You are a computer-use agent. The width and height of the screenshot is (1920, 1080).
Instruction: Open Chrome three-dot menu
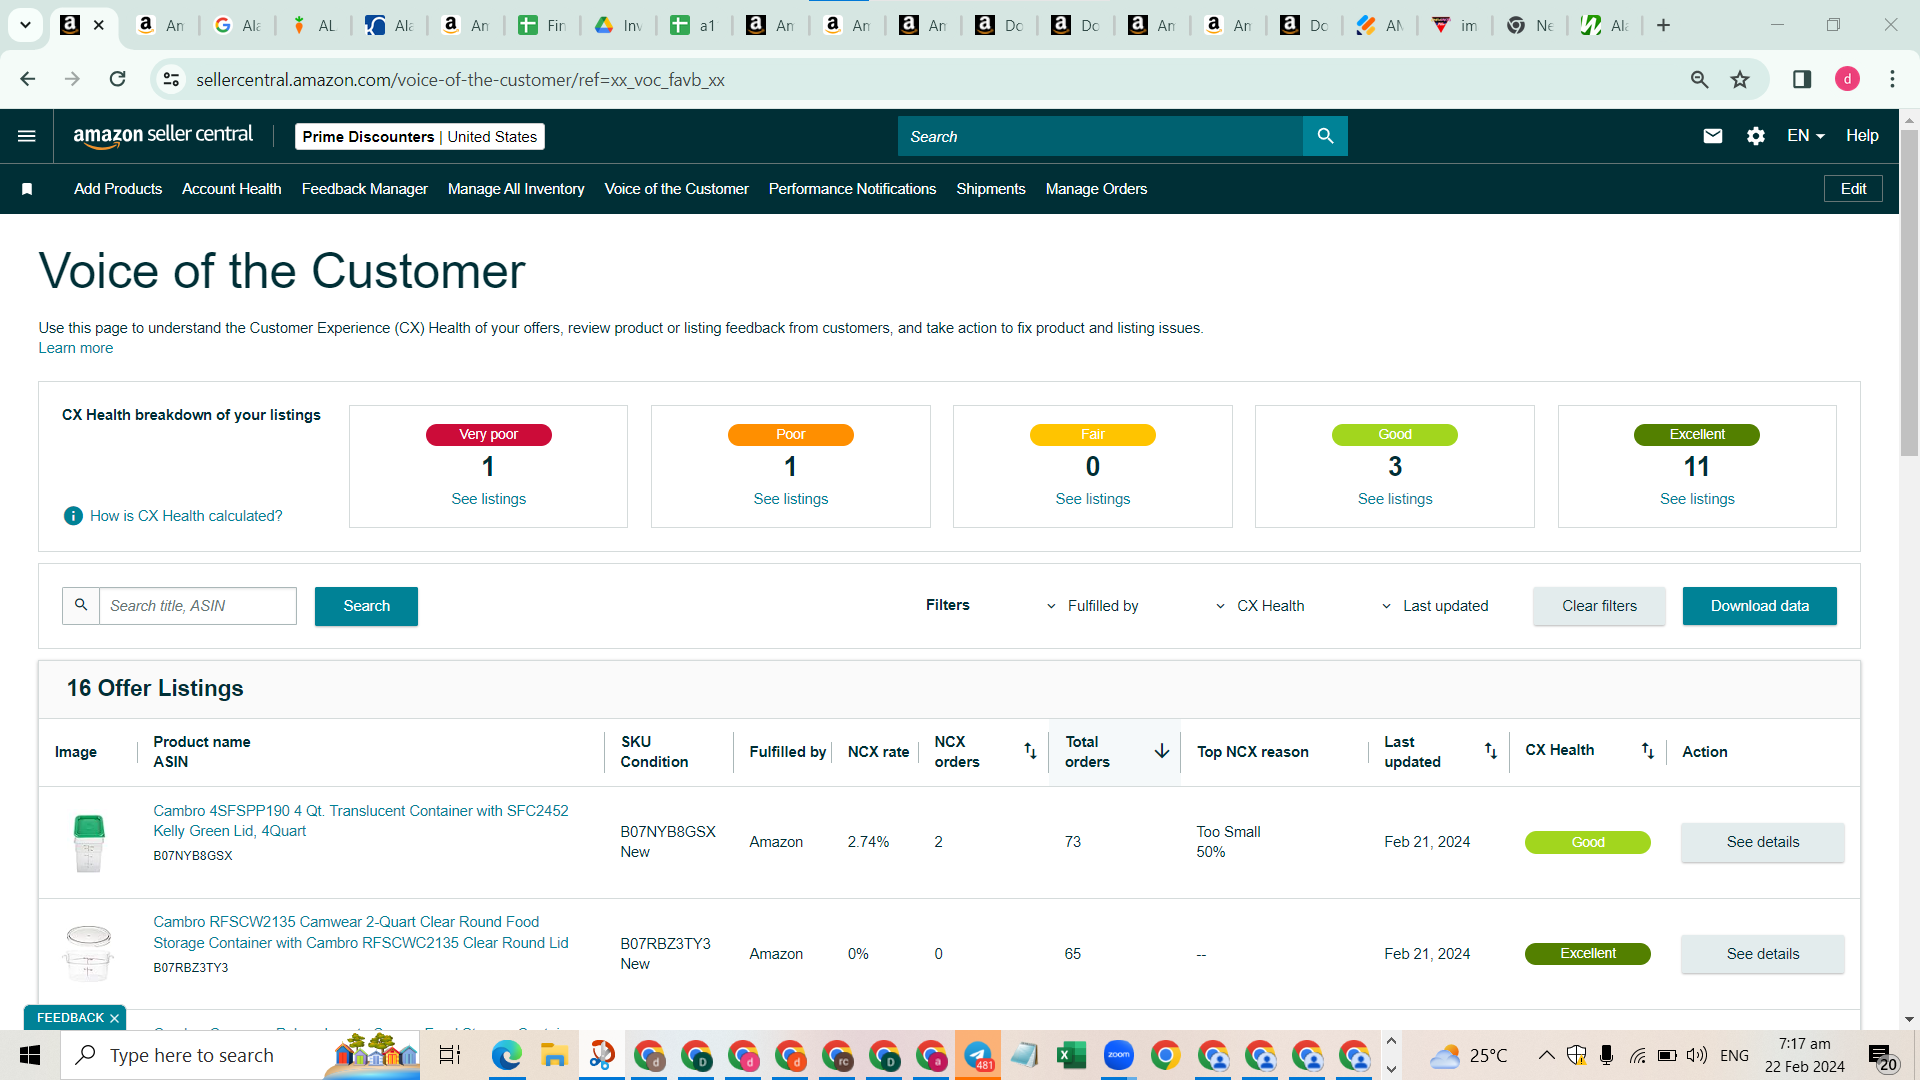1892,79
